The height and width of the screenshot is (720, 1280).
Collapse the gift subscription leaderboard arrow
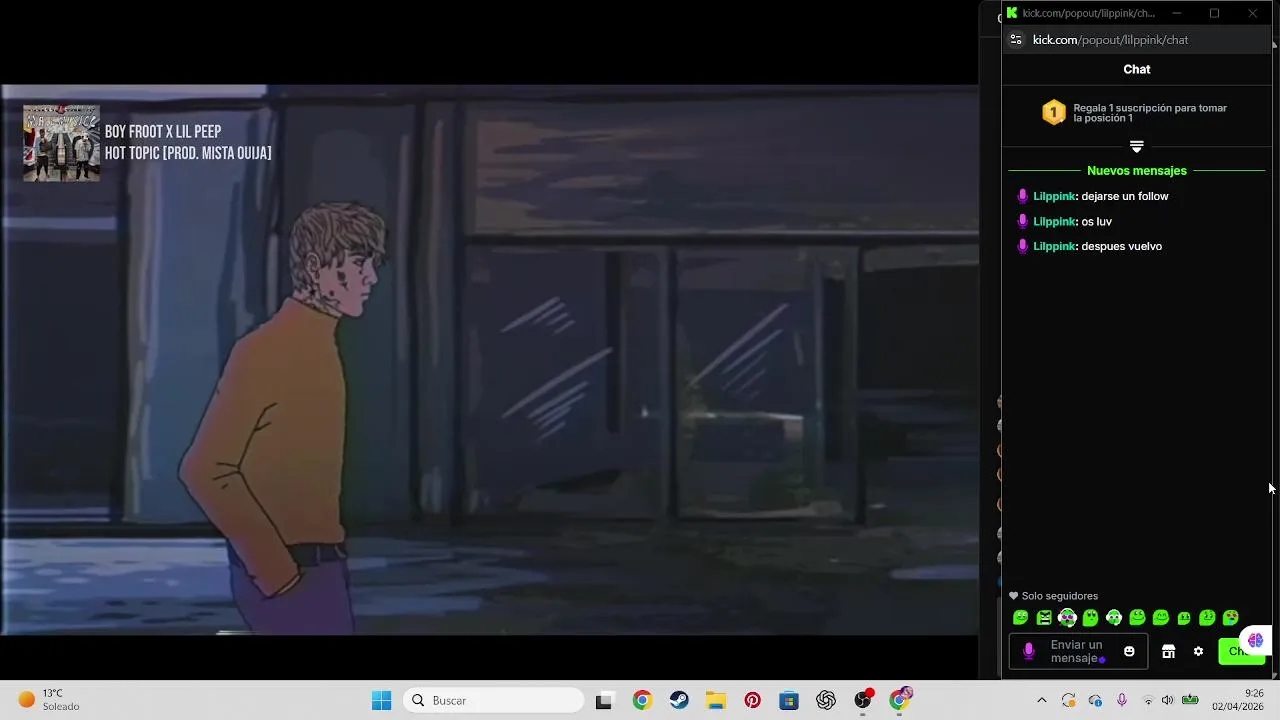(1136, 146)
